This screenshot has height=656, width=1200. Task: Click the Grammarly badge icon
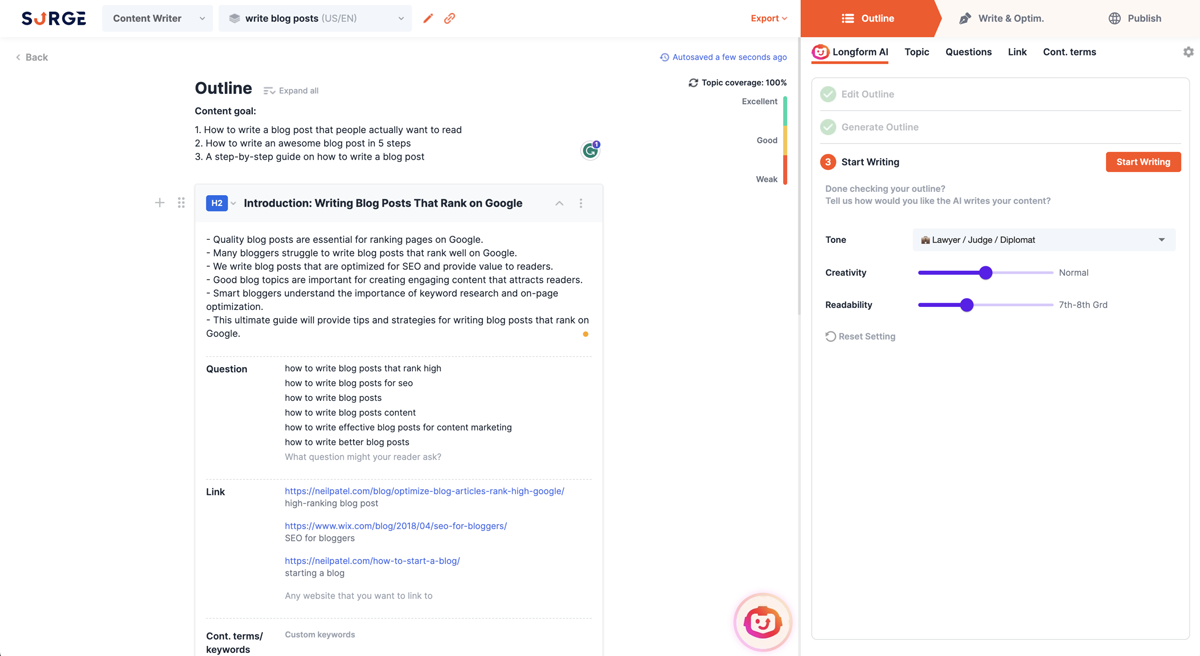tap(591, 150)
